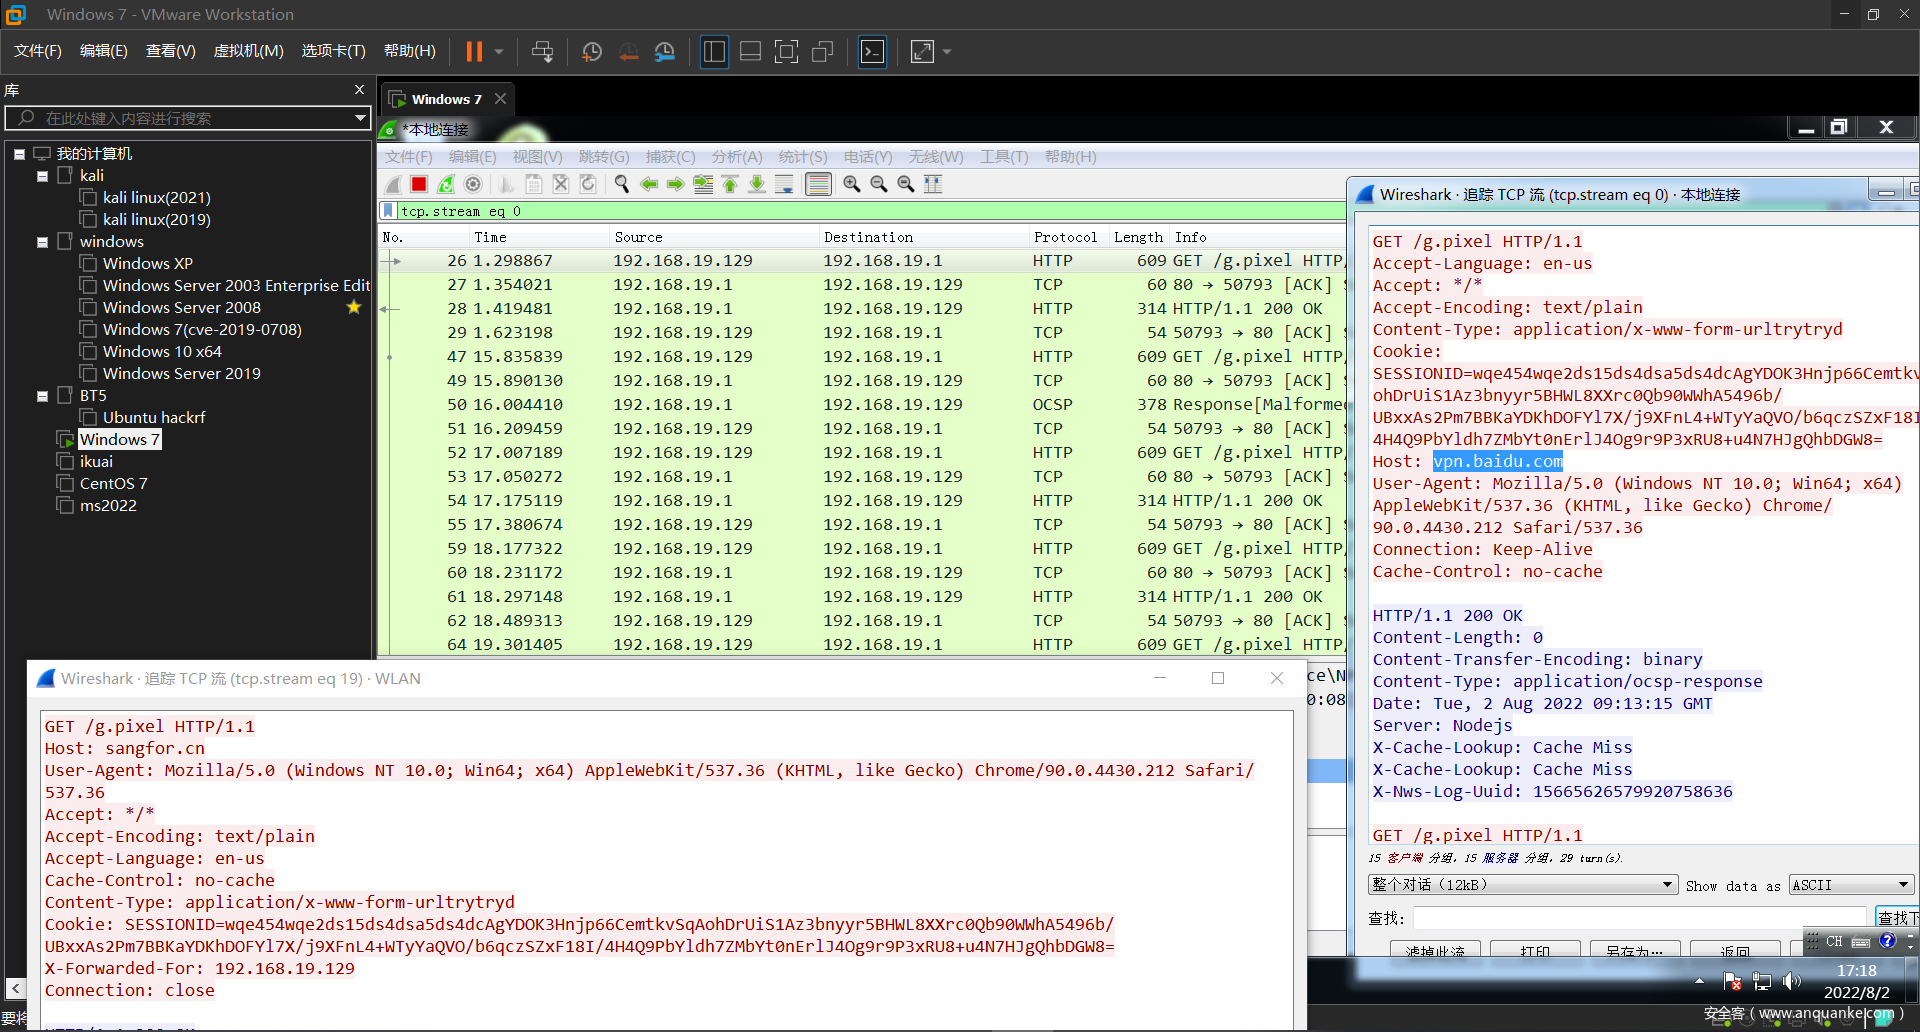
Task: Open the 虚拟机(M) menu in VMware
Action: 248,51
